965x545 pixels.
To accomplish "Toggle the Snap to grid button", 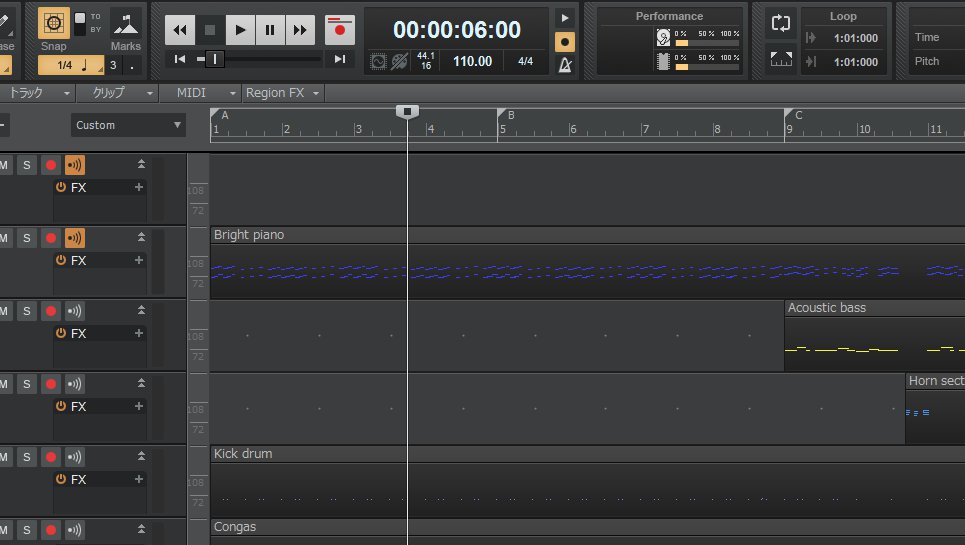I will tap(54, 24).
